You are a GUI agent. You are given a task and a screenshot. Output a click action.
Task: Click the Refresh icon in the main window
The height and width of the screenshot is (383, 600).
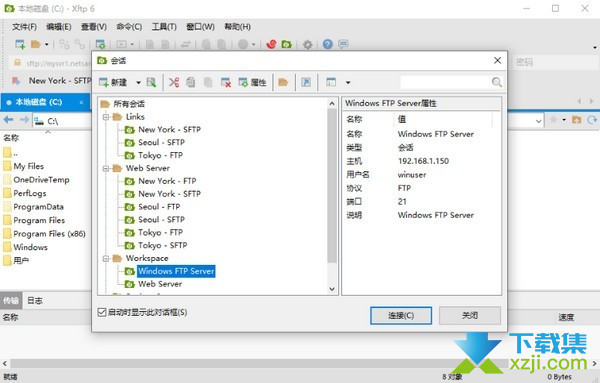(592, 121)
